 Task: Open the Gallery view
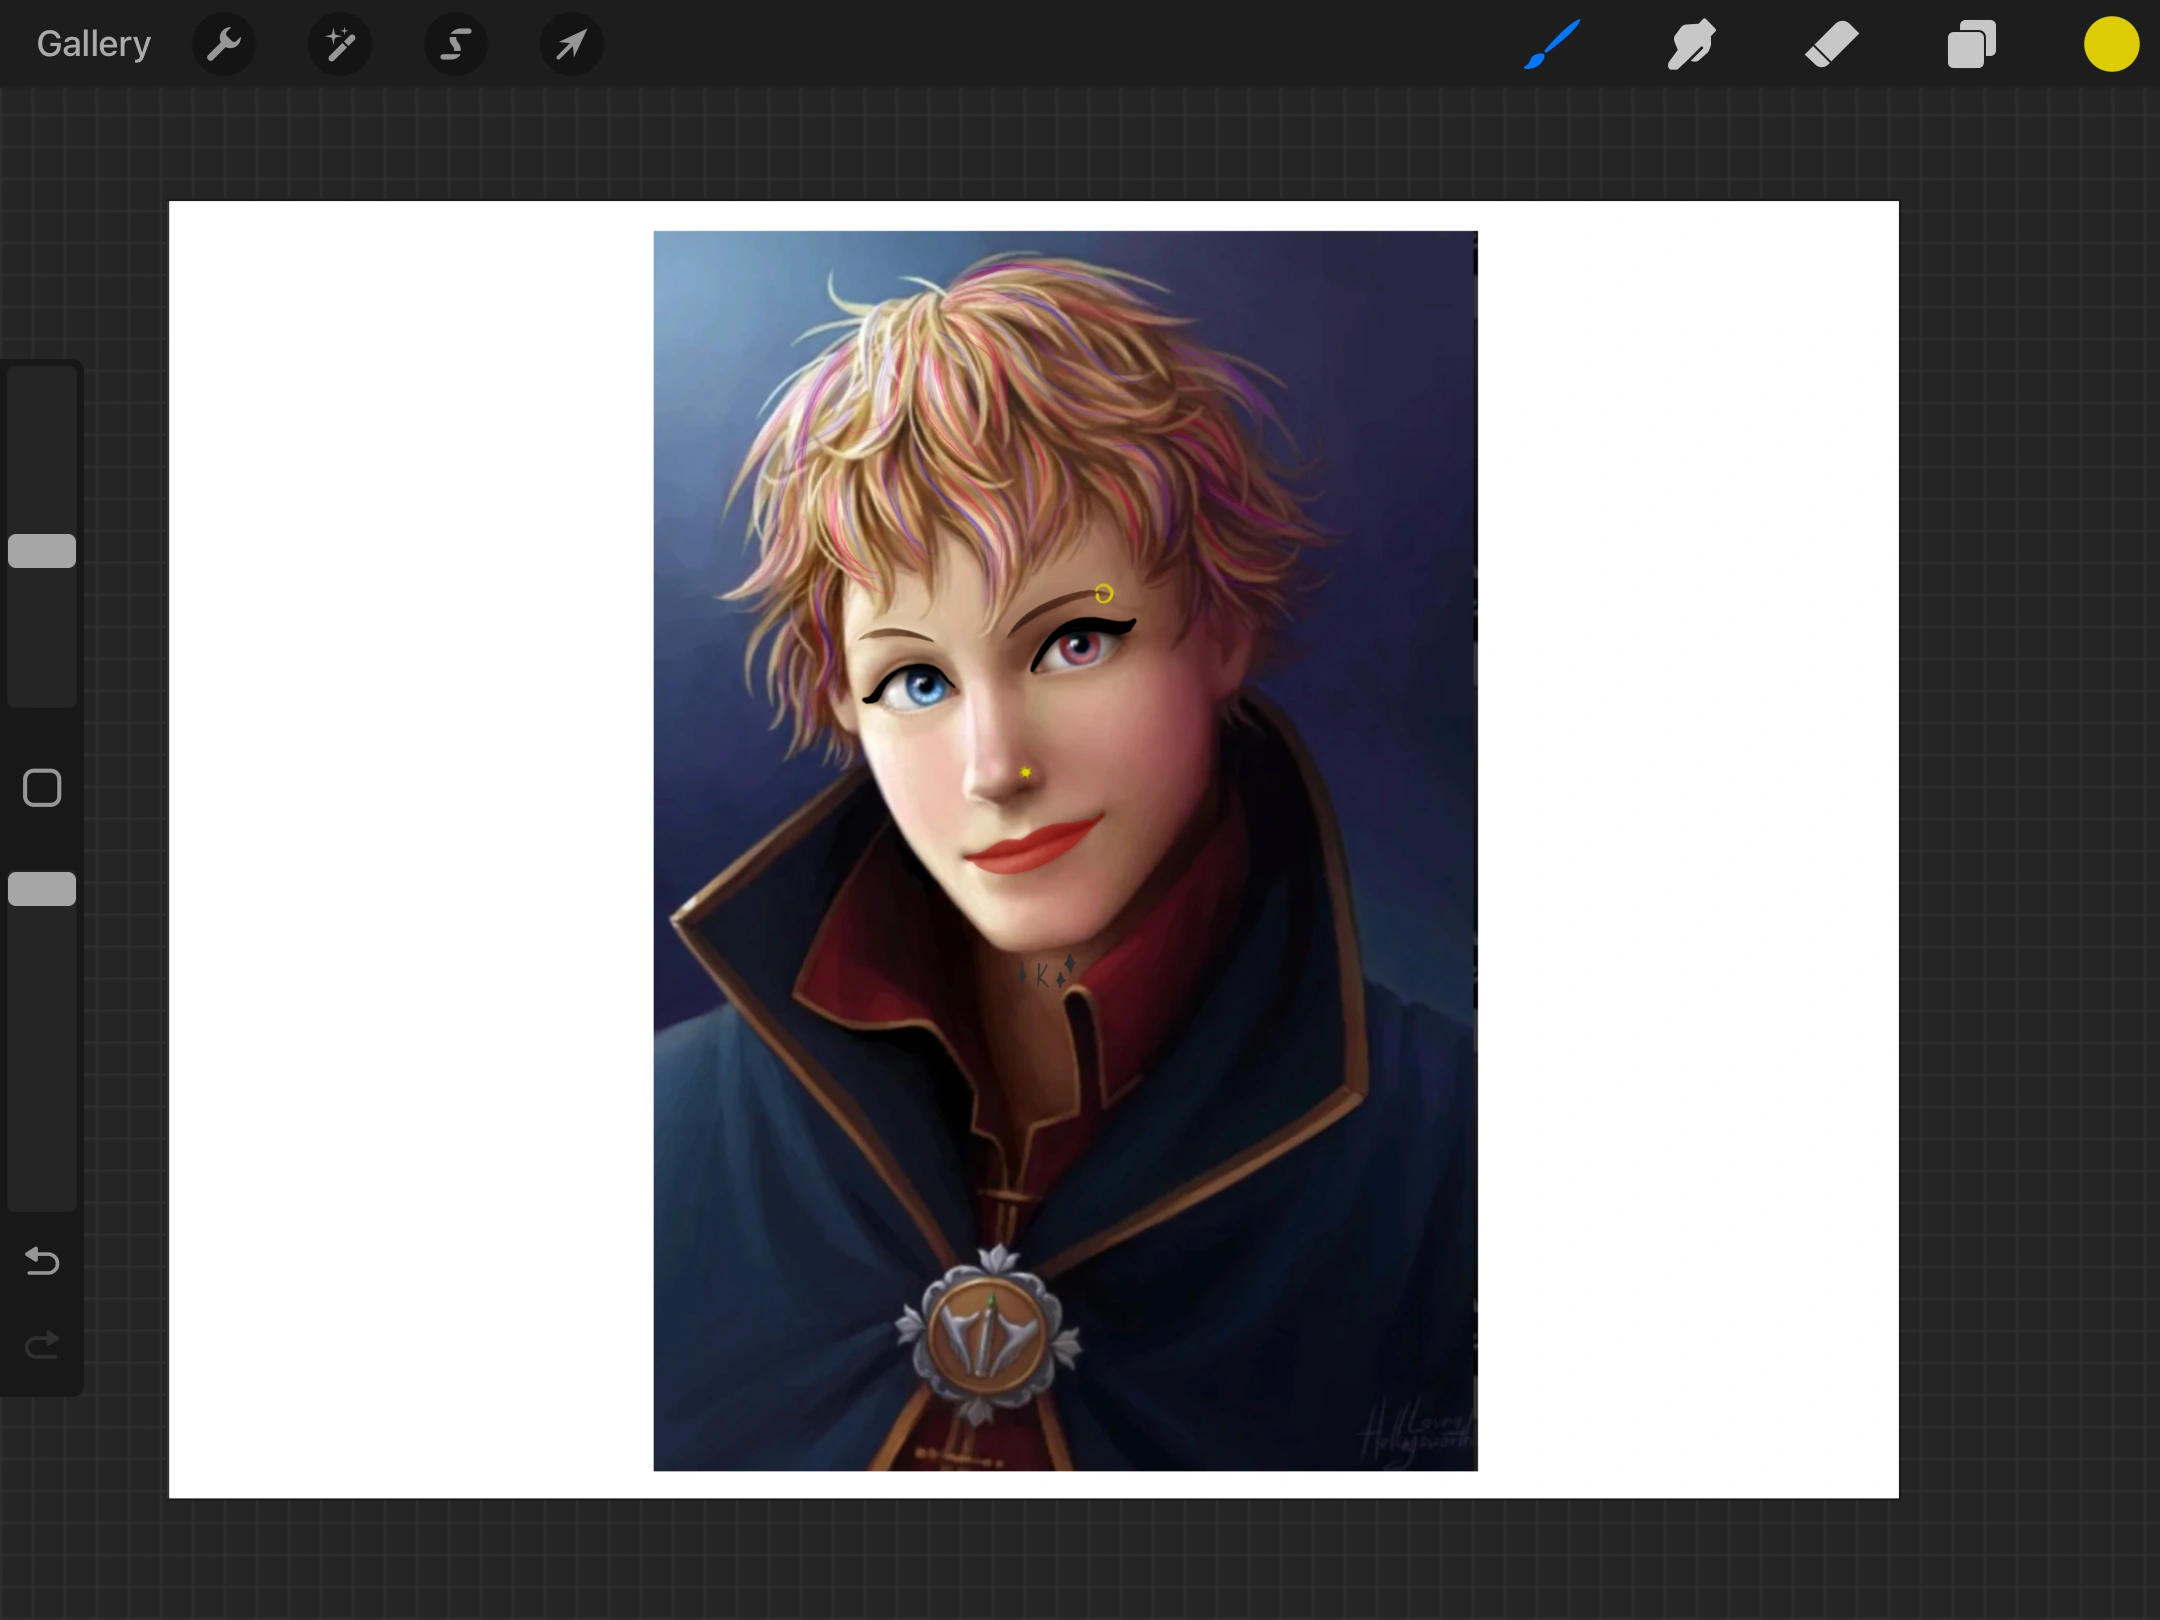pos(94,44)
